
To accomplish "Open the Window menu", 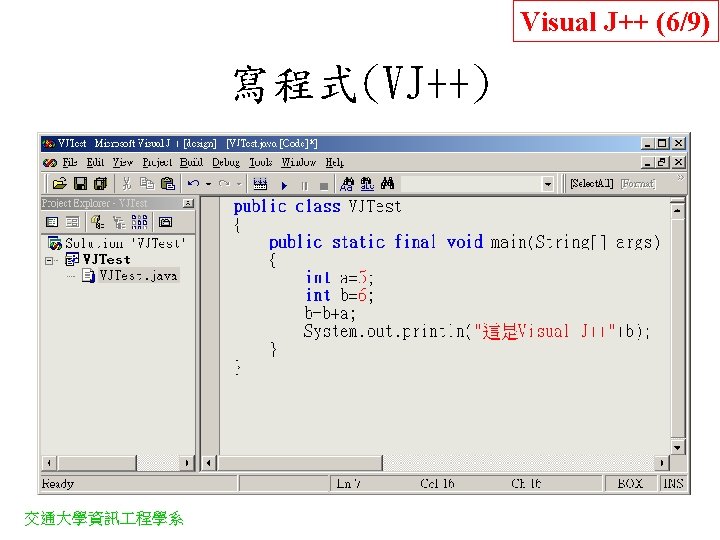I will 298,163.
